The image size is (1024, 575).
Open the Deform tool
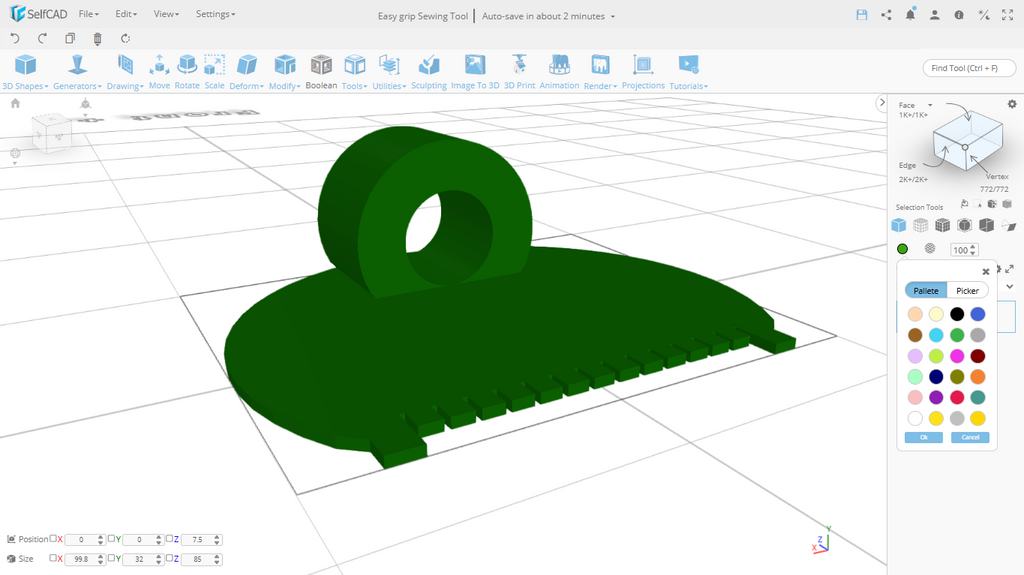tap(246, 72)
